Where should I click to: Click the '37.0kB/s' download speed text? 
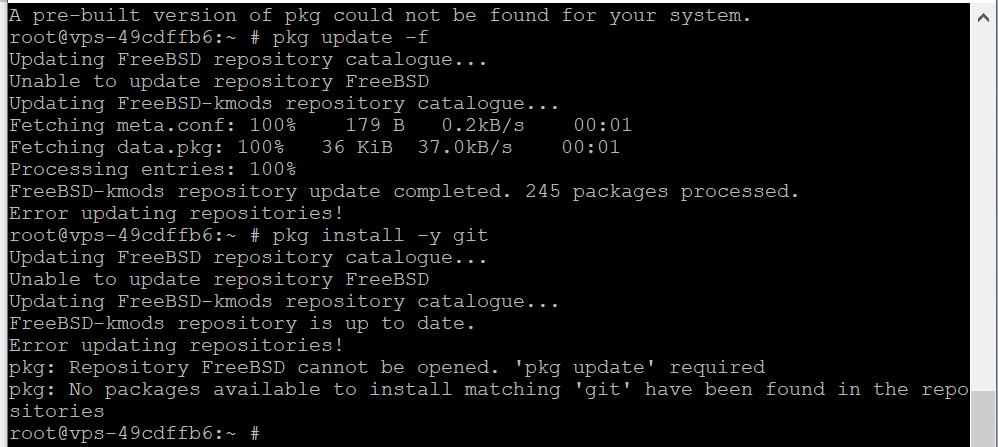point(464,148)
